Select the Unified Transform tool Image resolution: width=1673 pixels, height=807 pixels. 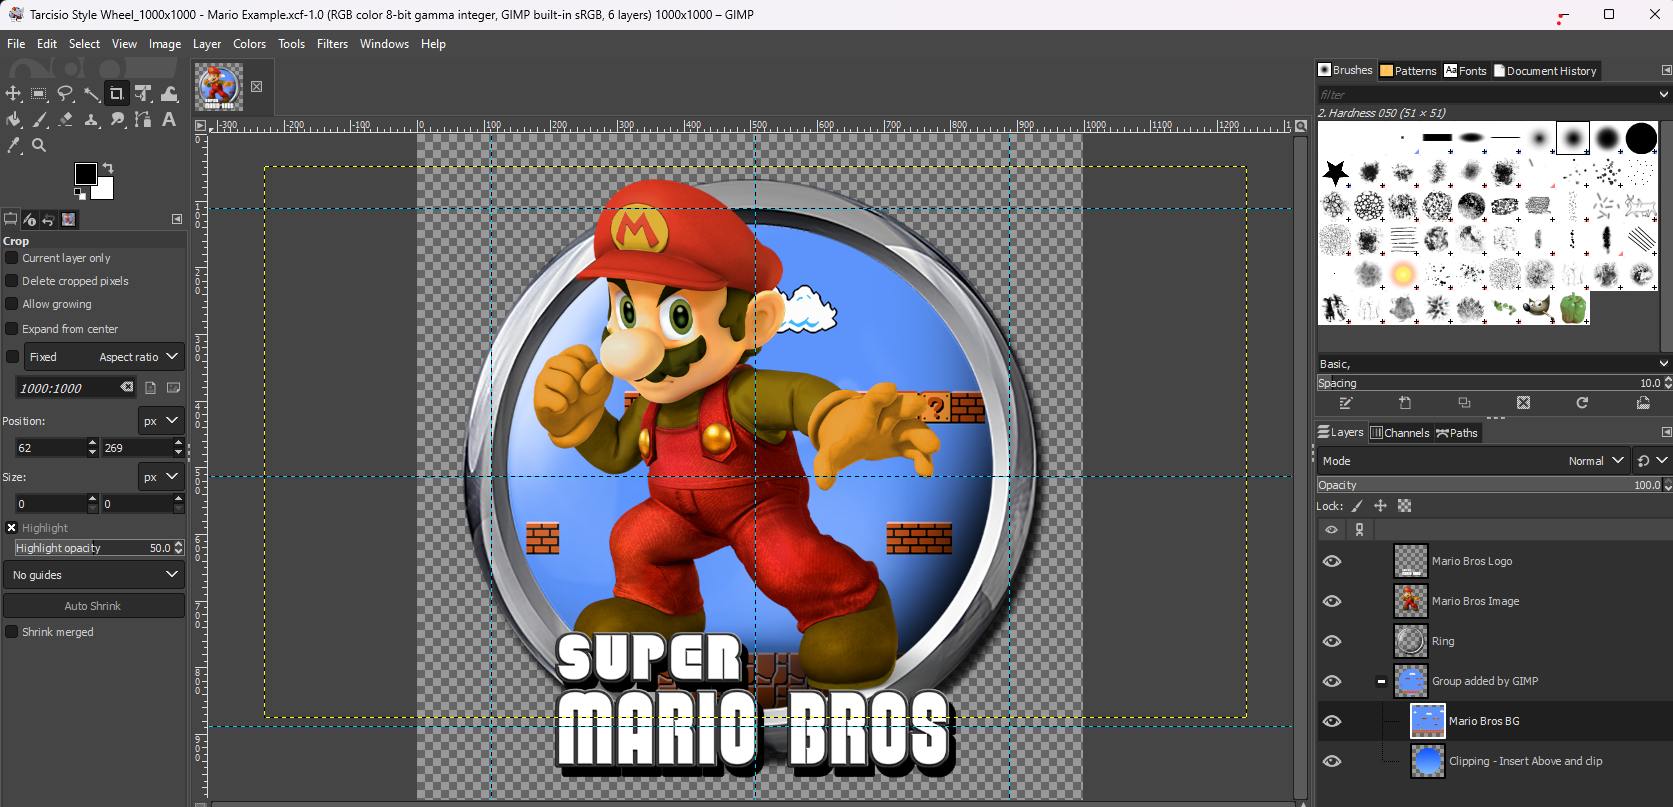[x=143, y=93]
